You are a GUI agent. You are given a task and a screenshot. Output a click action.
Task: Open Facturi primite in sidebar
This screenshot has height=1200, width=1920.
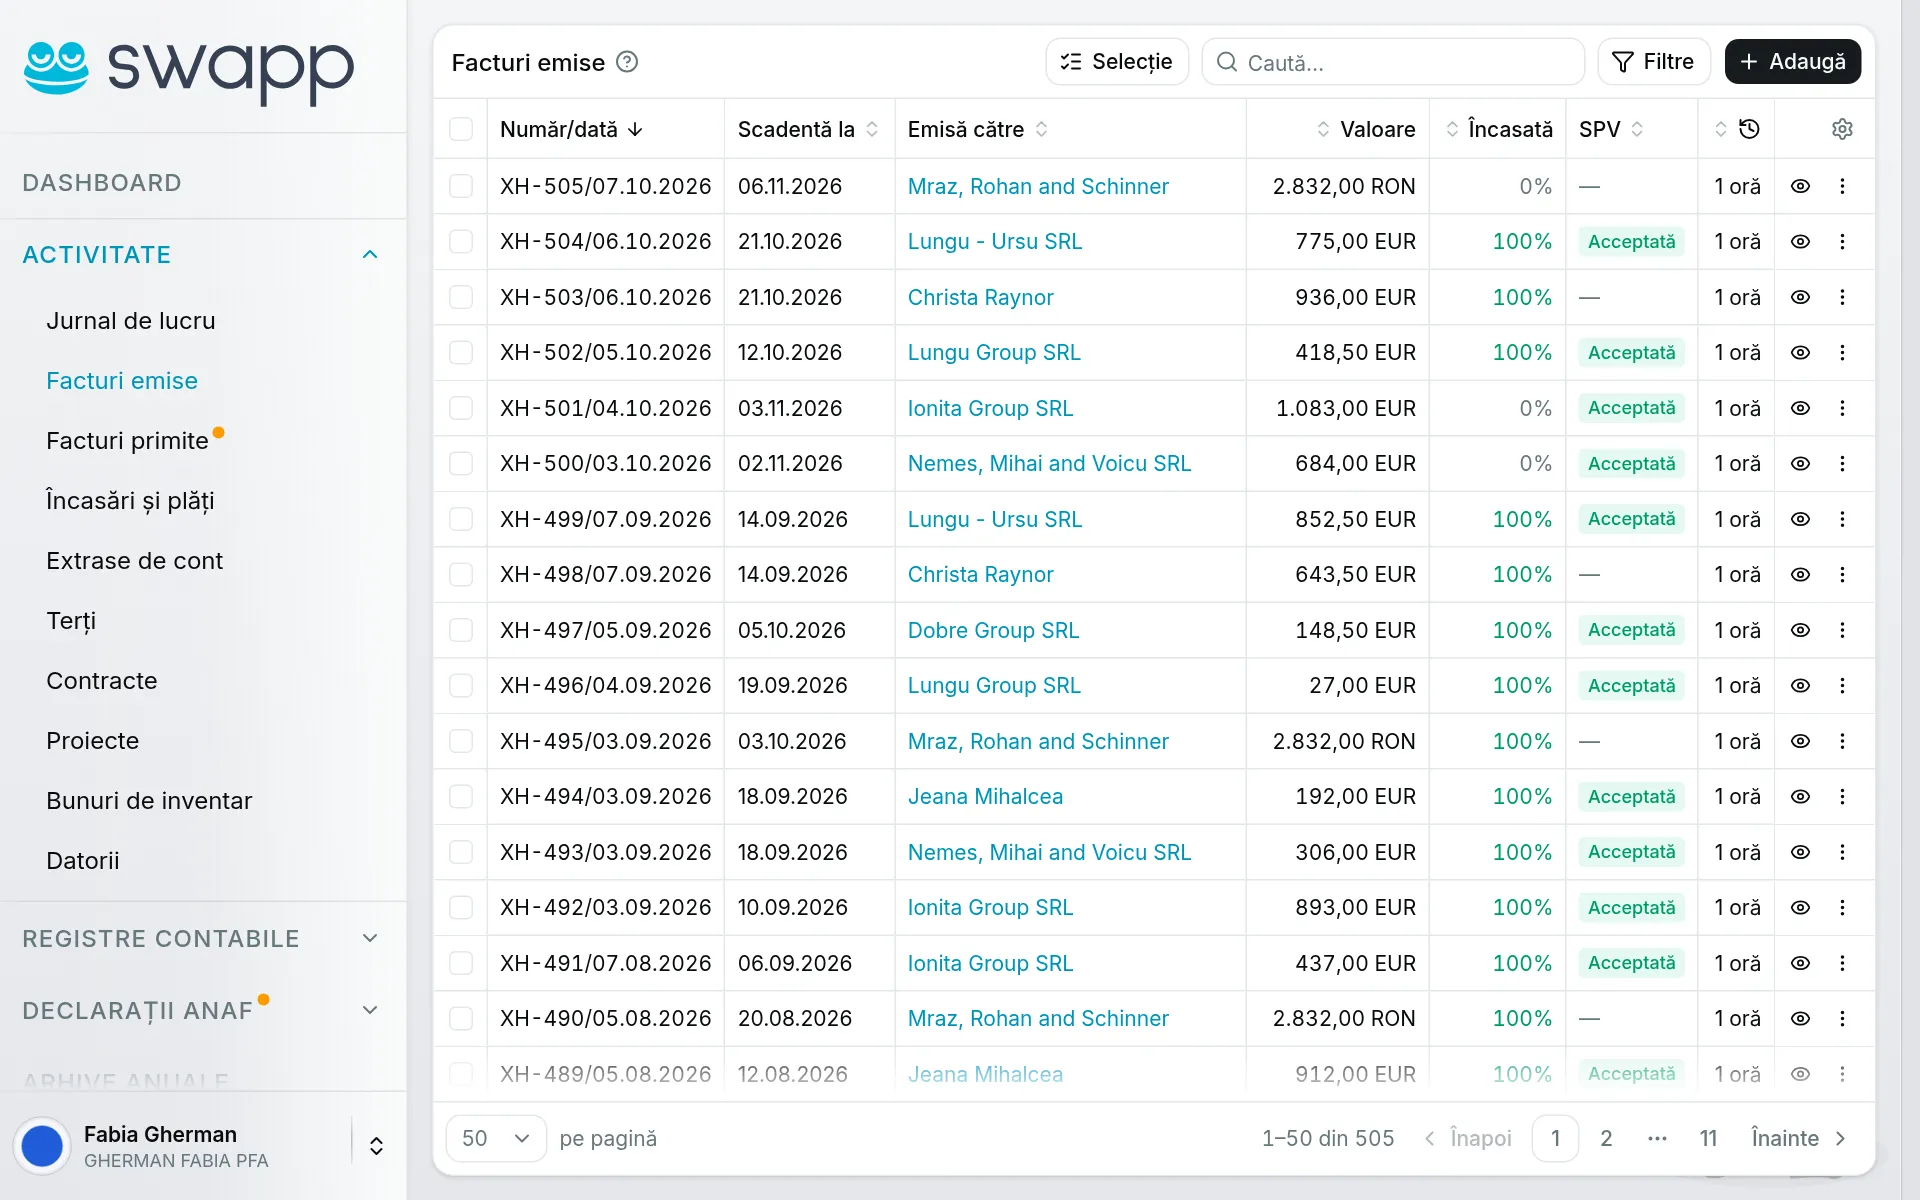coord(127,441)
